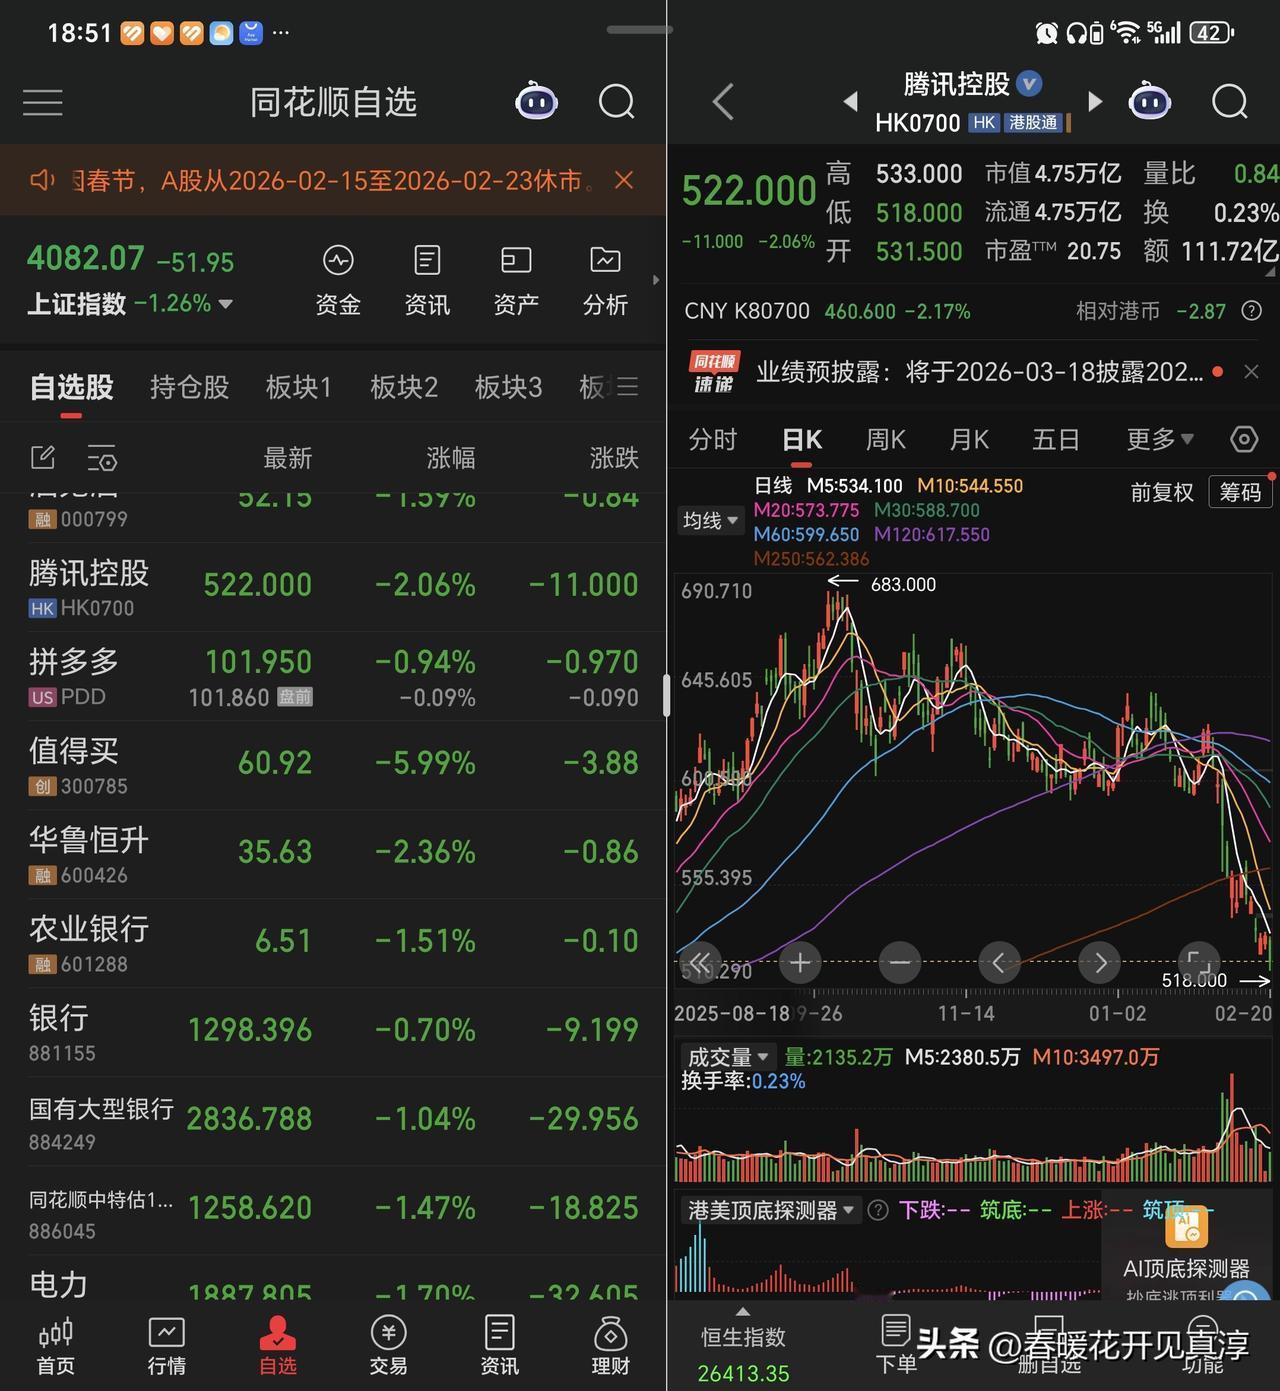
Task: Toggle 前复权 adjustment option
Action: coord(1162,492)
